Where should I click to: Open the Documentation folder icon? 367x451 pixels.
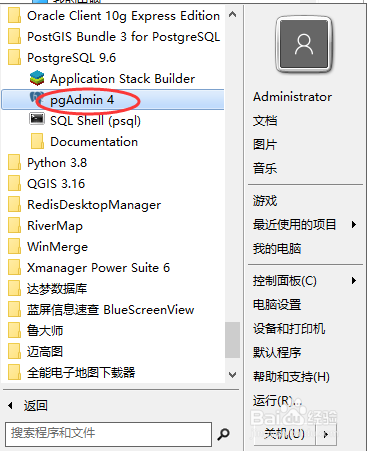(37, 141)
